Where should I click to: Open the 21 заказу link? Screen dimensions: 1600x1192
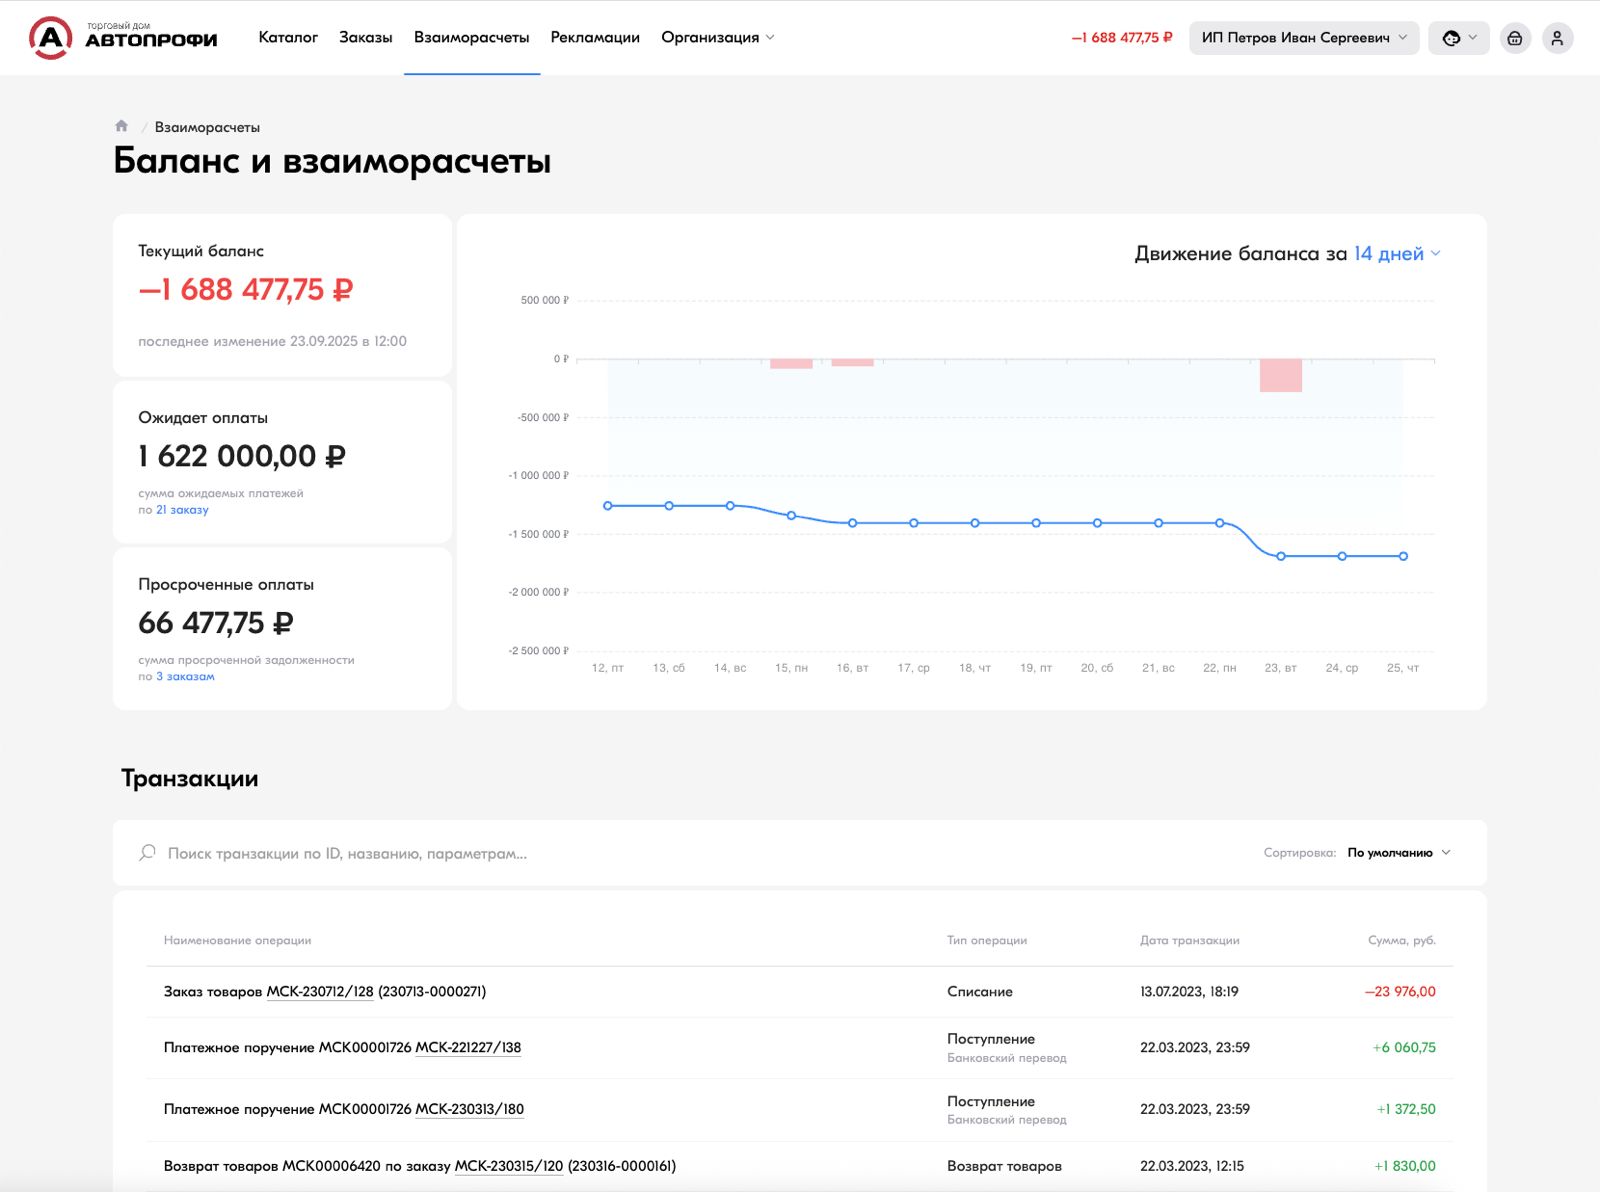coord(182,510)
